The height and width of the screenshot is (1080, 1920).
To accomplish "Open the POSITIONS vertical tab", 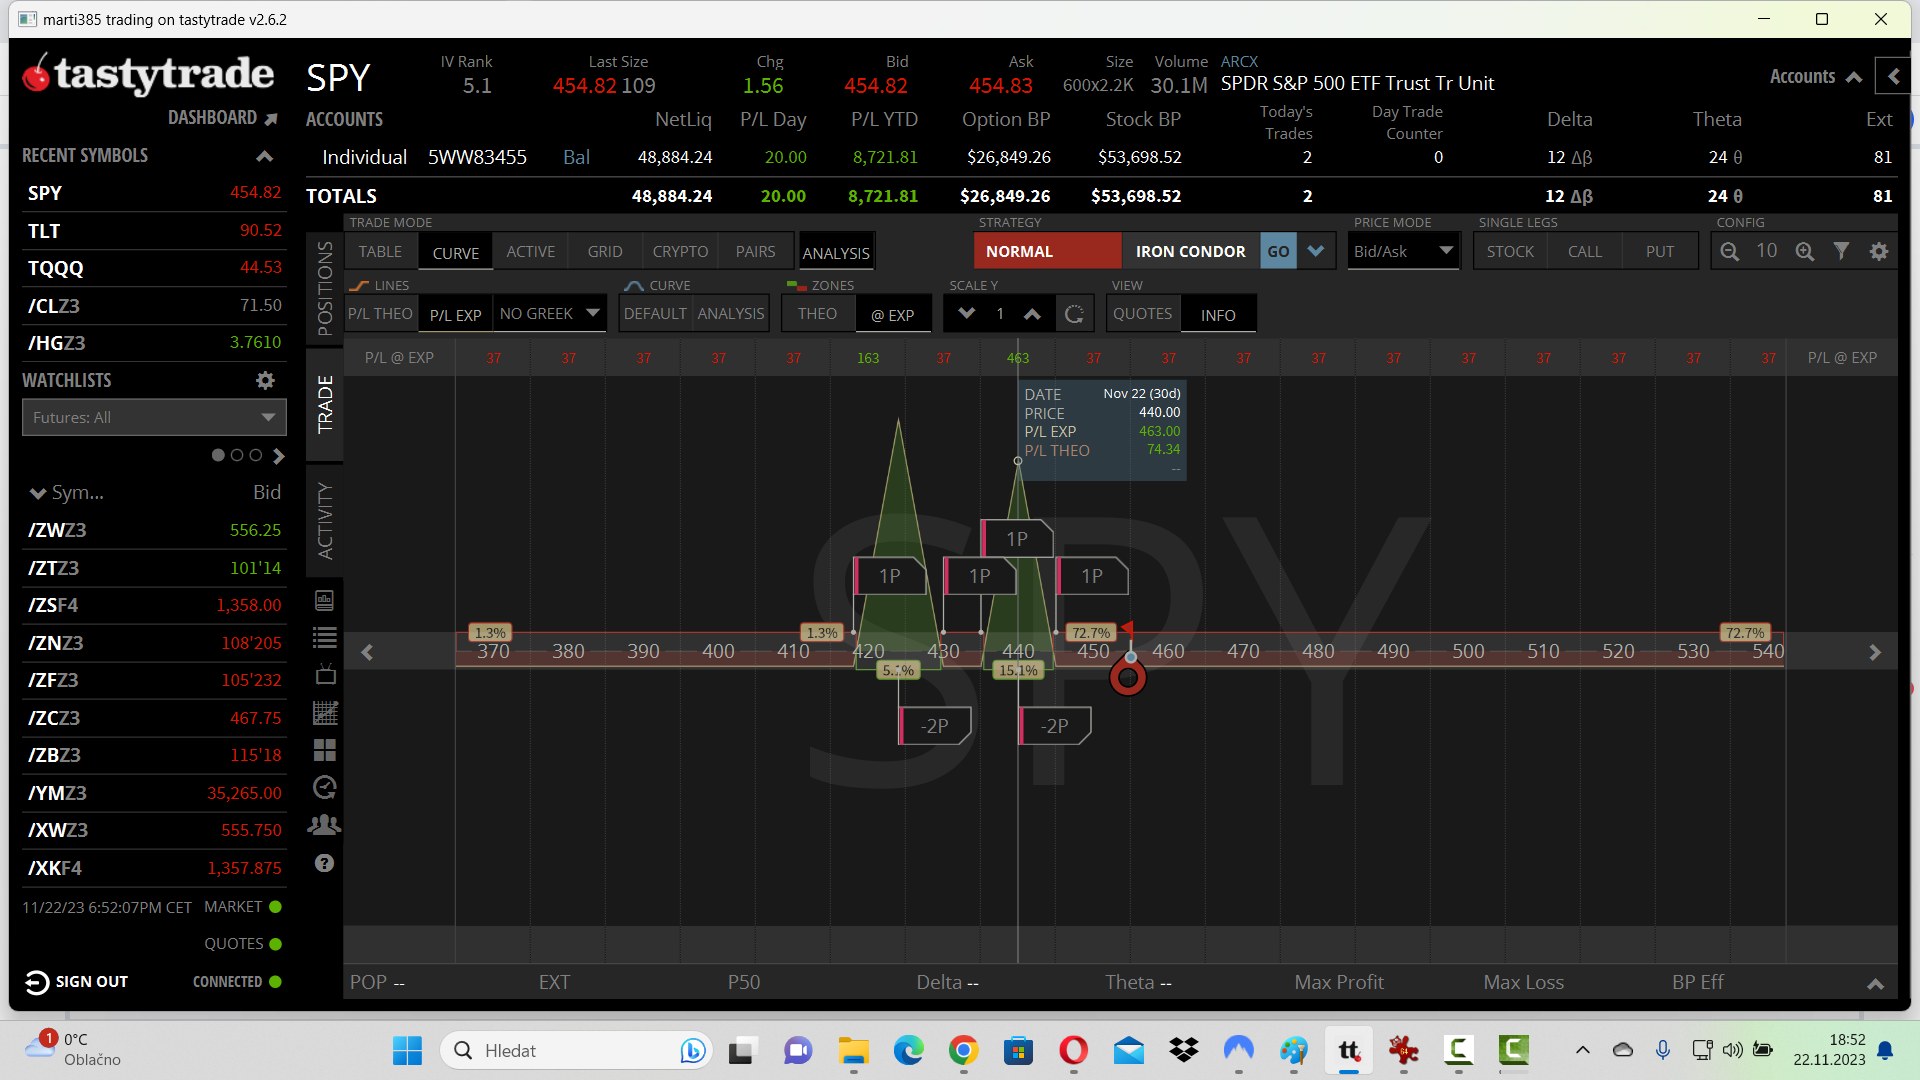I will coord(324,288).
